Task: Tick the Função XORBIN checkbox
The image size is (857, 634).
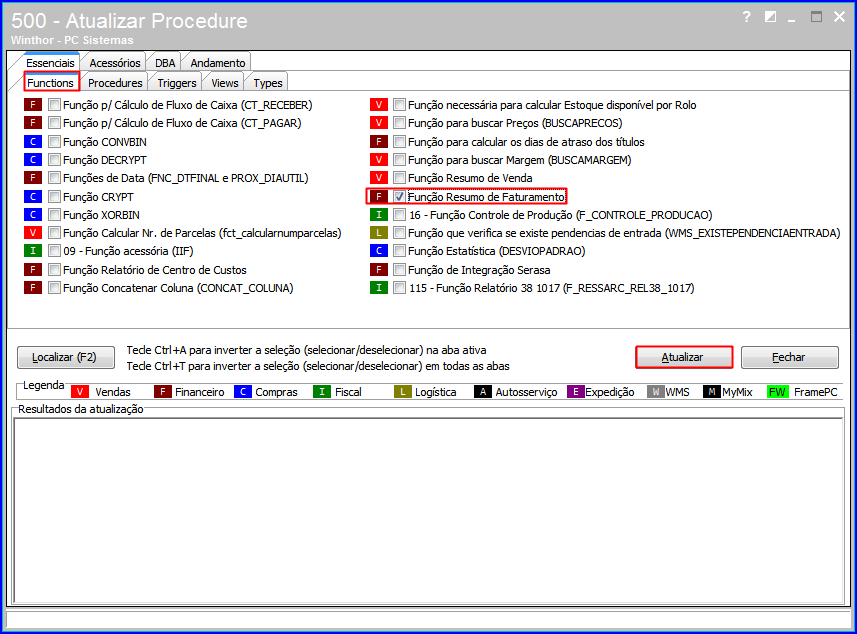Action: pos(54,214)
